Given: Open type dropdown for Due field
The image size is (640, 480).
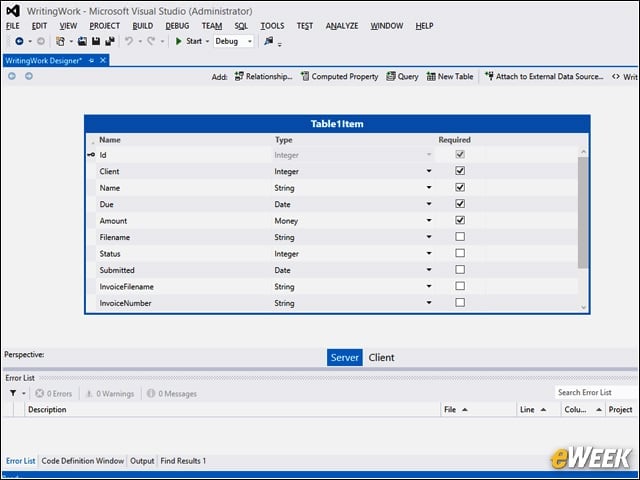Looking at the screenshot, I should pos(429,204).
